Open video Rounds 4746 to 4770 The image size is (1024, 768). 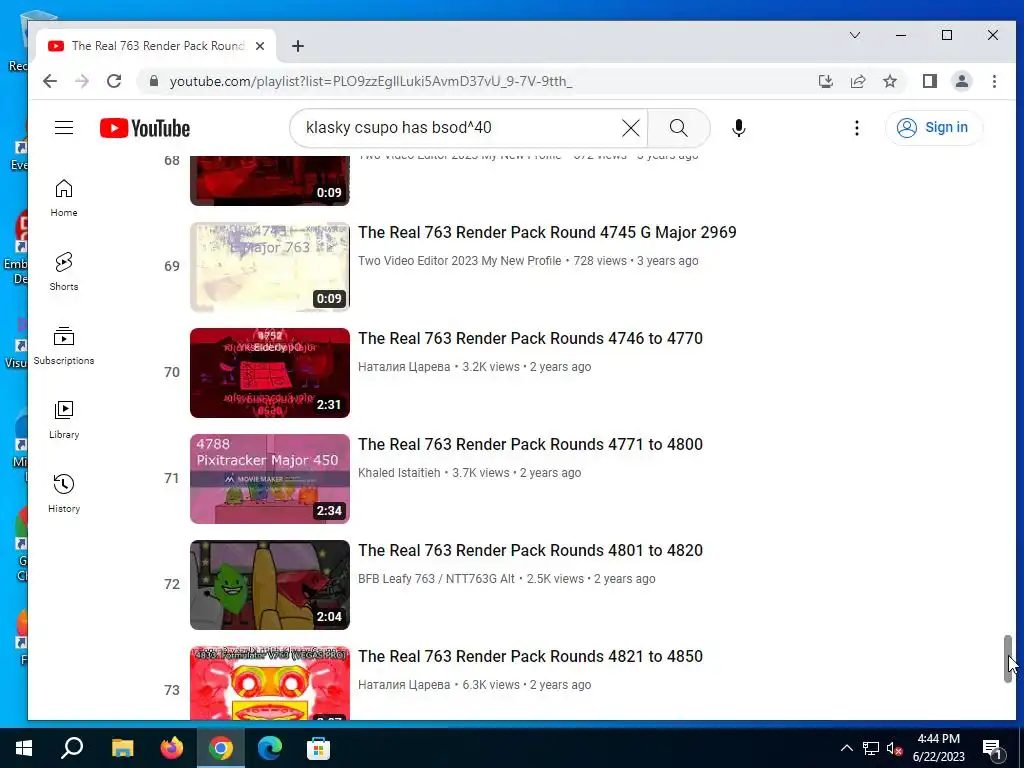pyautogui.click(x=530, y=338)
